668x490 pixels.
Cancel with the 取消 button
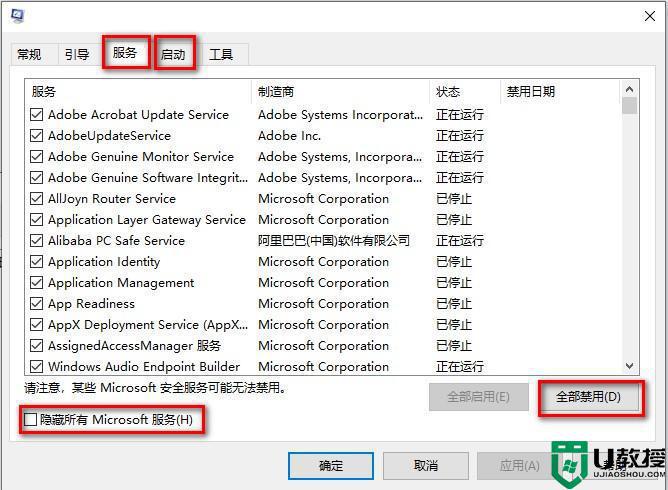pos(426,466)
